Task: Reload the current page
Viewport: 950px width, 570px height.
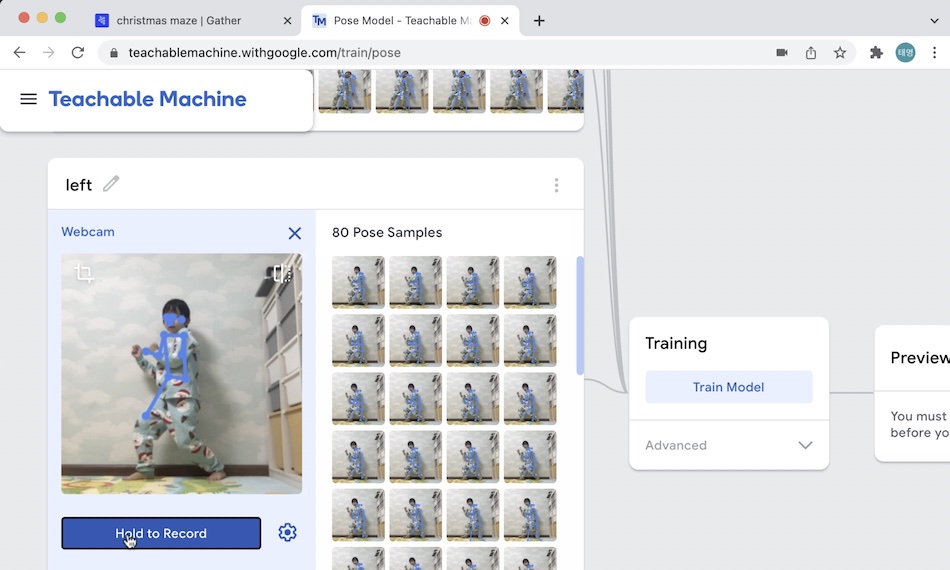Action: point(78,53)
